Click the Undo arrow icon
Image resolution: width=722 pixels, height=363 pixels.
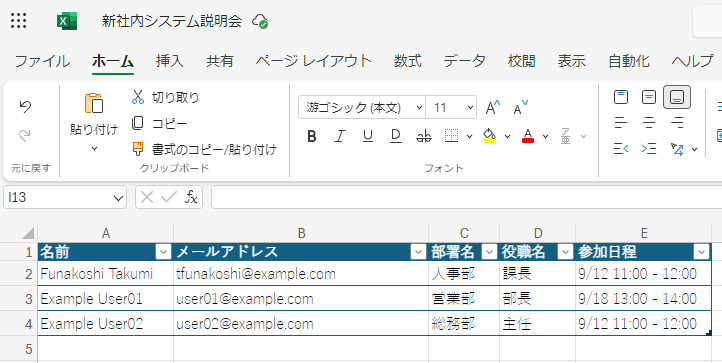(x=25, y=107)
